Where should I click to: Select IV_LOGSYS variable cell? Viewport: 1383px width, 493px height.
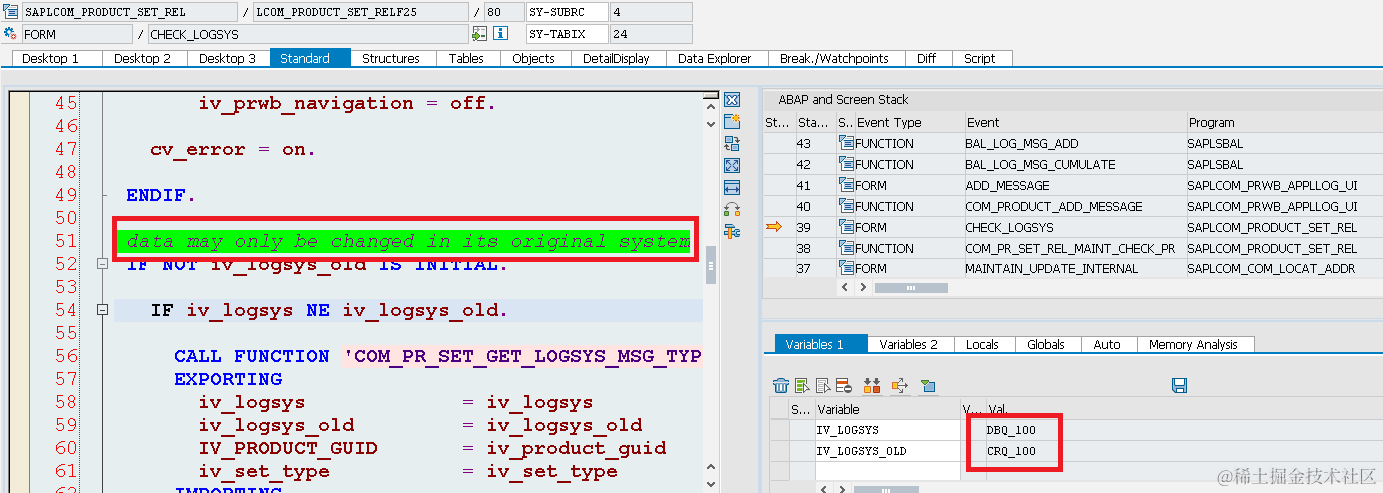point(887,430)
